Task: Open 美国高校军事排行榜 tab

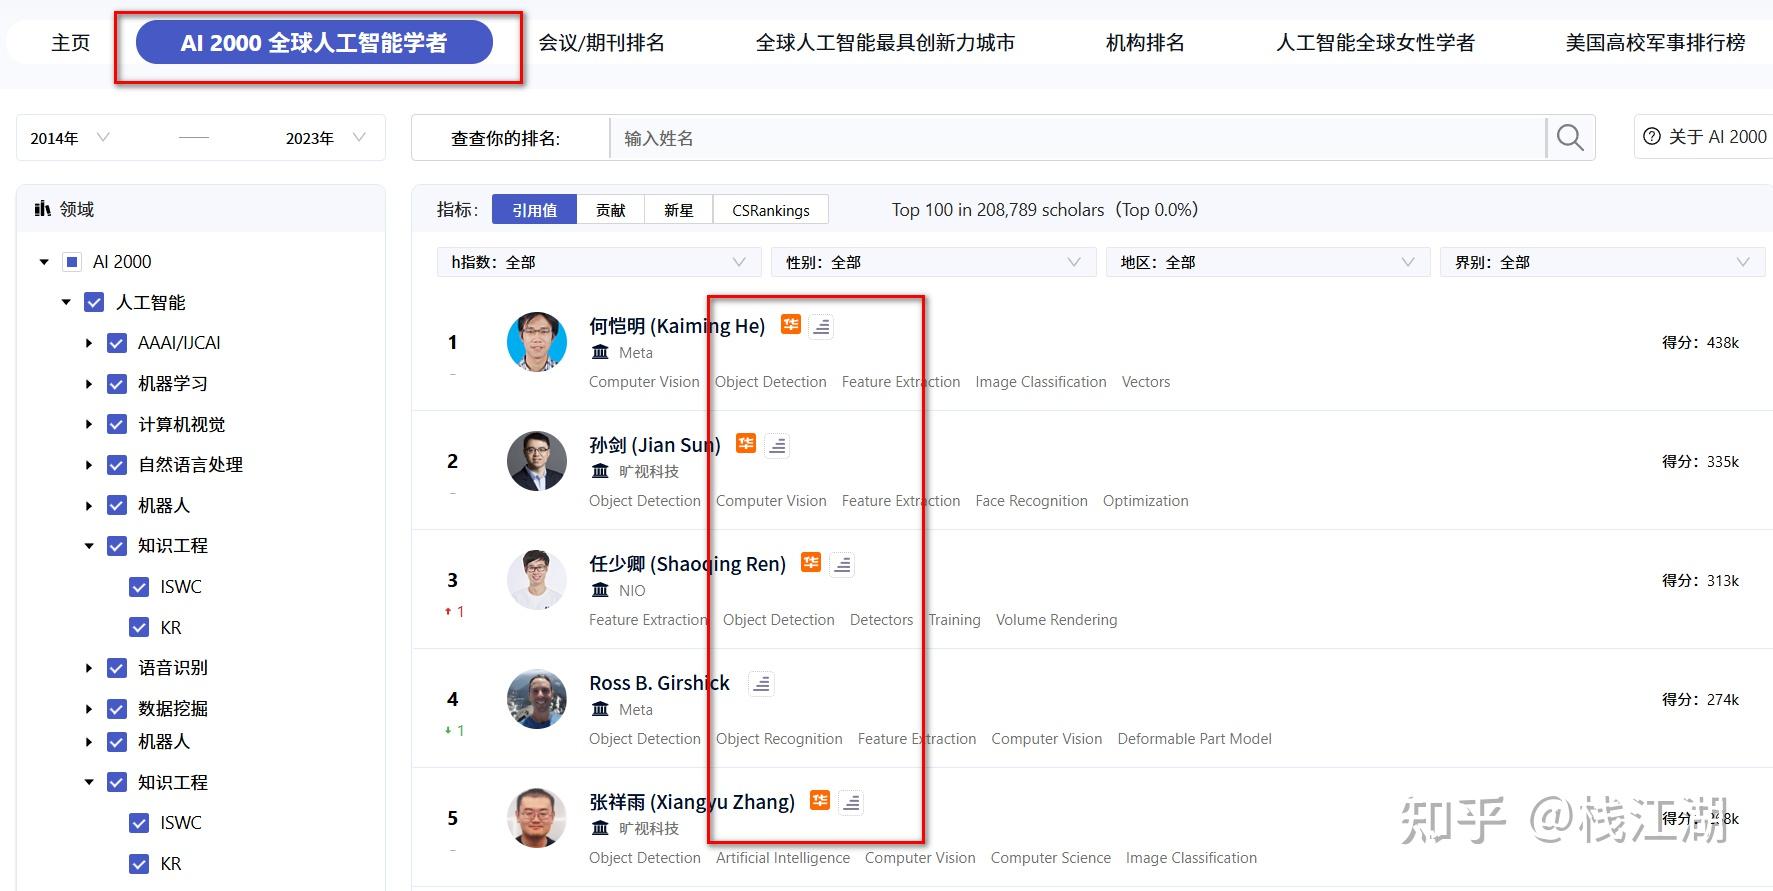Action: click(x=1655, y=43)
